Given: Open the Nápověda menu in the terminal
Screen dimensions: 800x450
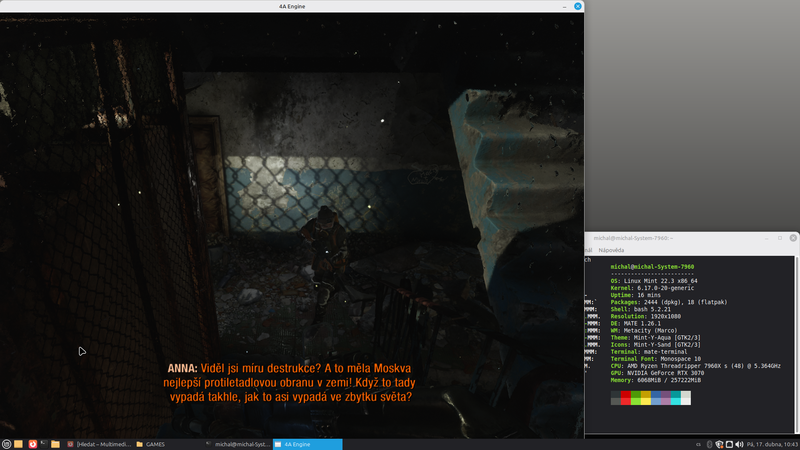Looking at the screenshot, I should click(611, 250).
